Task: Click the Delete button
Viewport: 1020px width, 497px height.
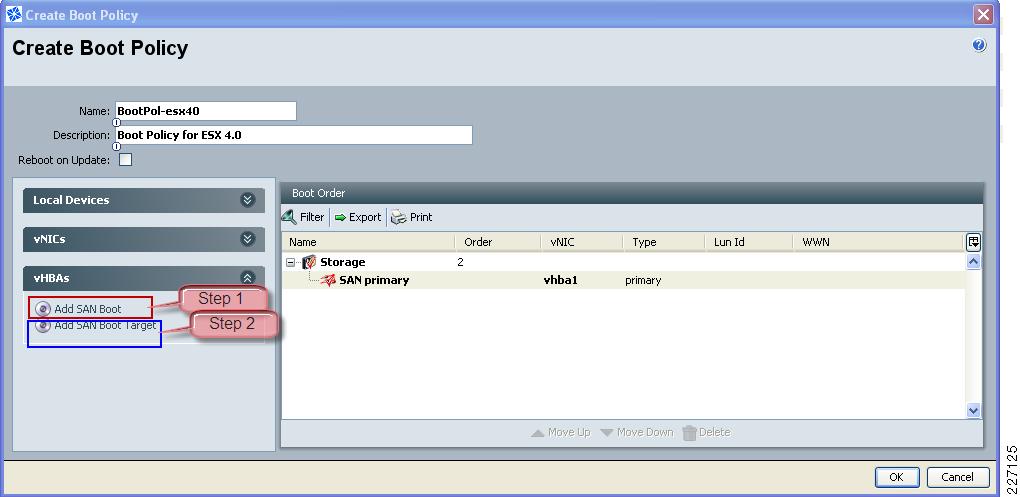Action: pos(706,432)
